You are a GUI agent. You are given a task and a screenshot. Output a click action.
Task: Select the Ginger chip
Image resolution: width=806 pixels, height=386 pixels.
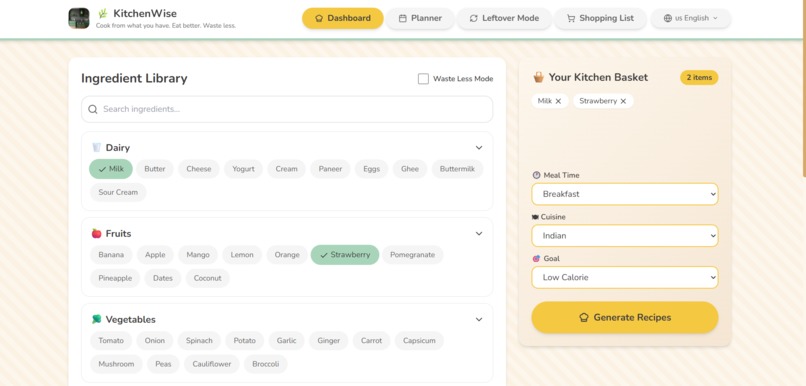pos(328,341)
